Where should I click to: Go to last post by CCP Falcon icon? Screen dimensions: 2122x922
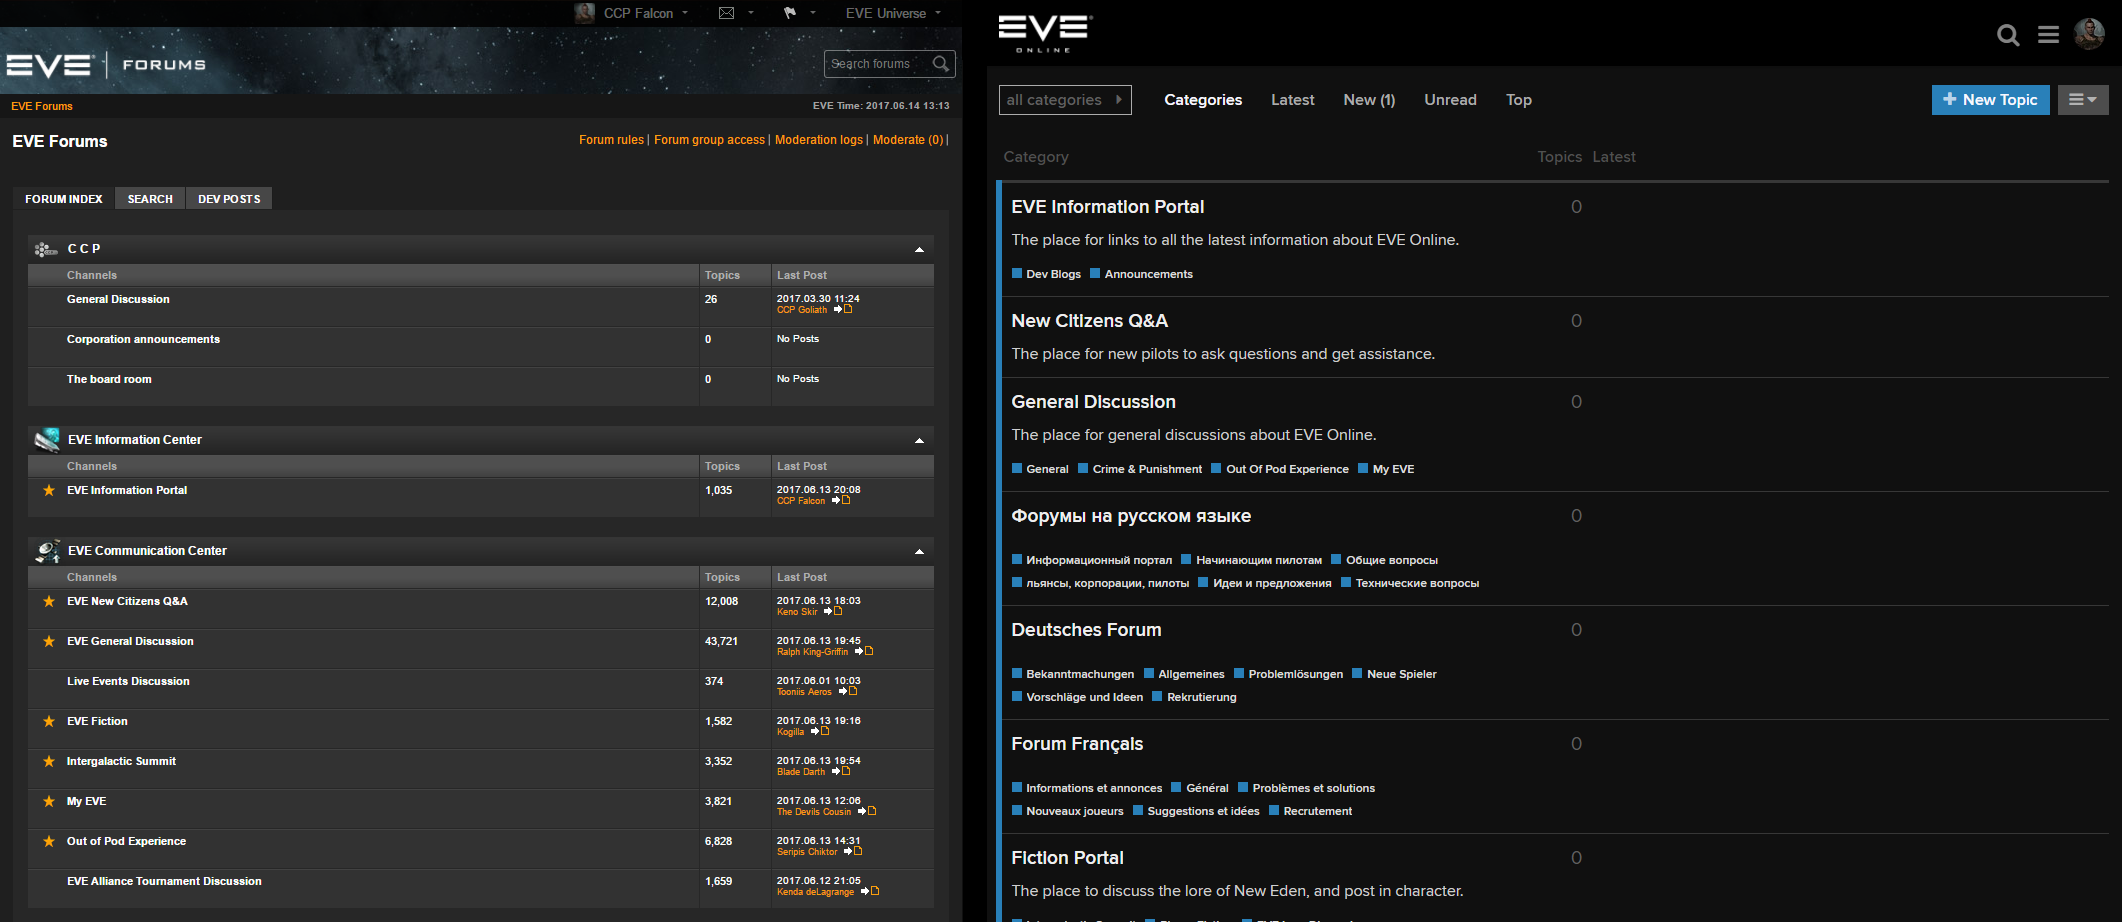pyautogui.click(x=841, y=500)
